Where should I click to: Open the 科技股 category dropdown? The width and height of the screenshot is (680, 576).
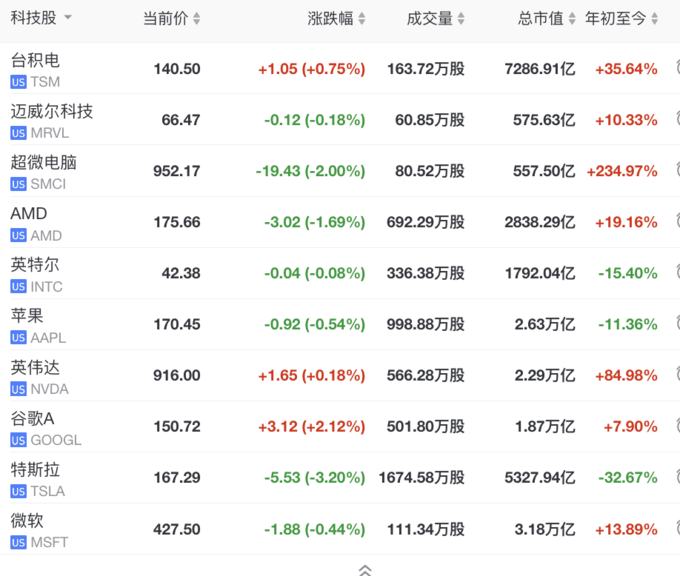(66, 19)
